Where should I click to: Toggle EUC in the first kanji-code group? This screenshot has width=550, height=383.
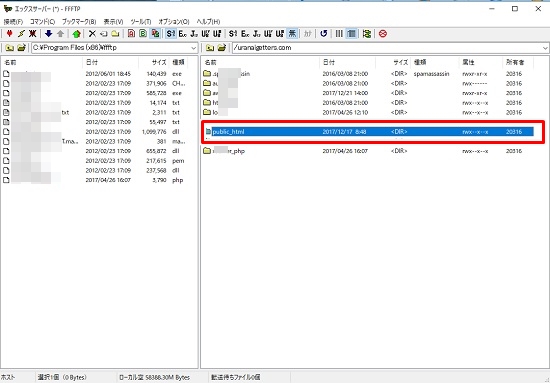tap(182, 34)
